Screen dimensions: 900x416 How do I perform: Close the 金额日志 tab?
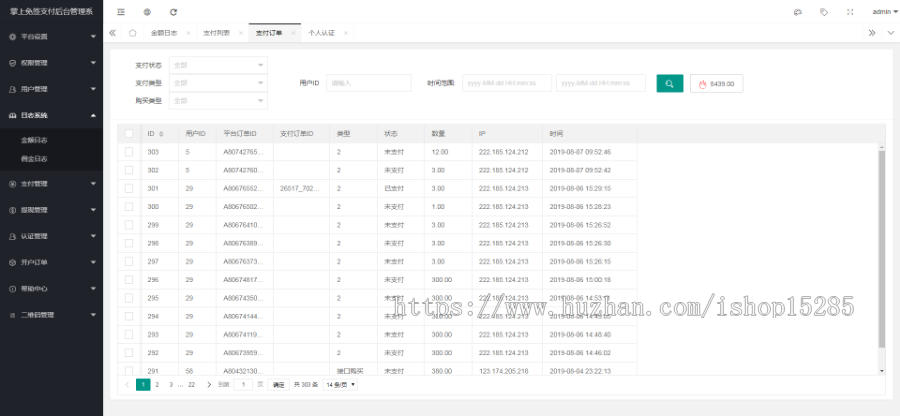tap(188, 33)
